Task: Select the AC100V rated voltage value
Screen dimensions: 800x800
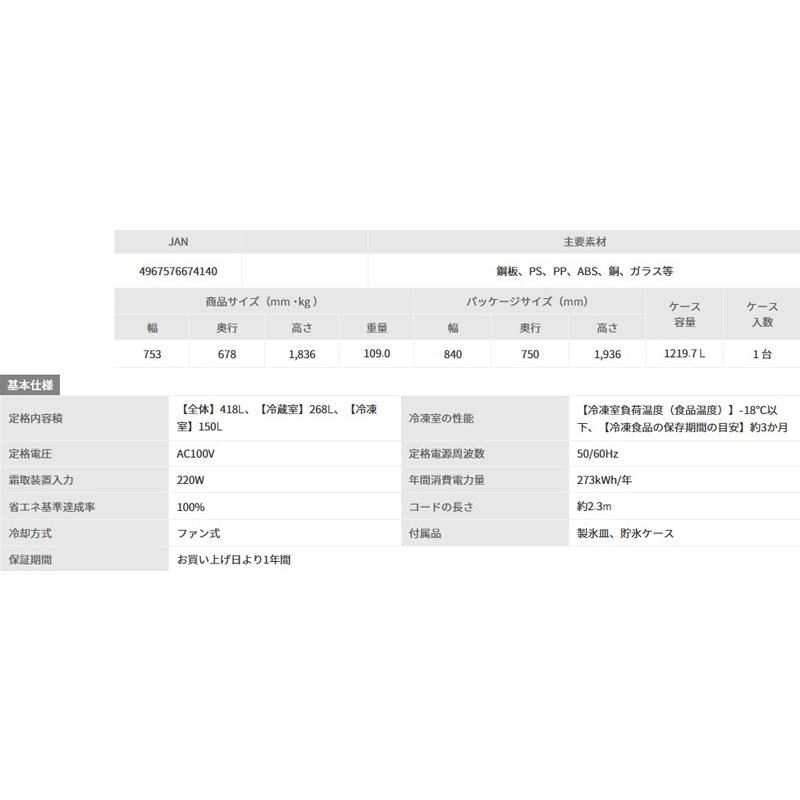Action: [195, 454]
